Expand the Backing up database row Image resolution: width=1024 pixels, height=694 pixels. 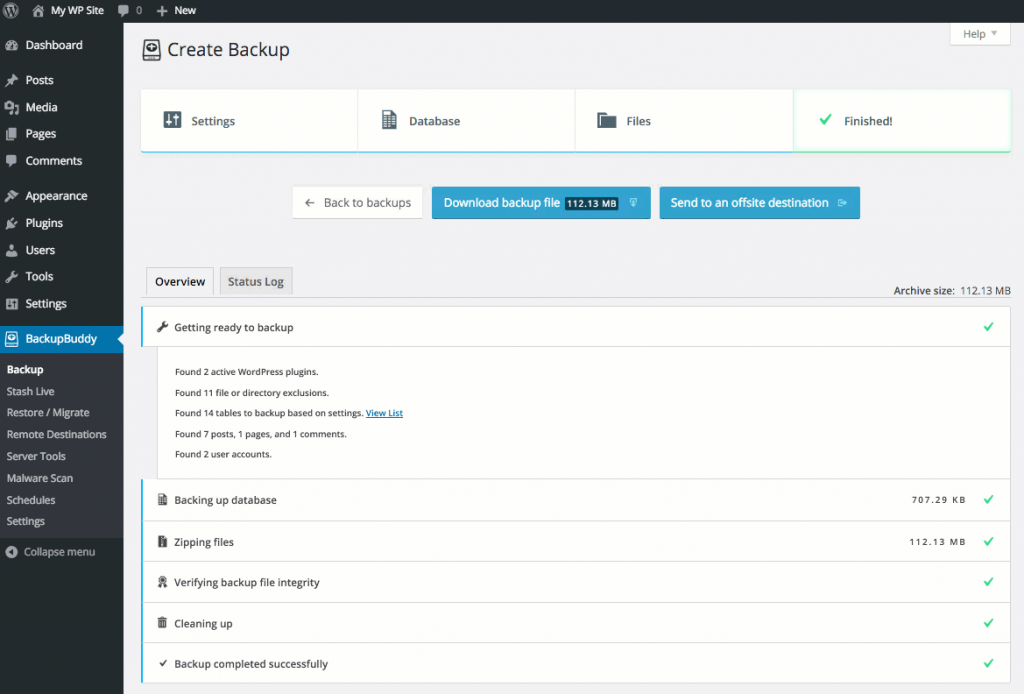tap(225, 500)
